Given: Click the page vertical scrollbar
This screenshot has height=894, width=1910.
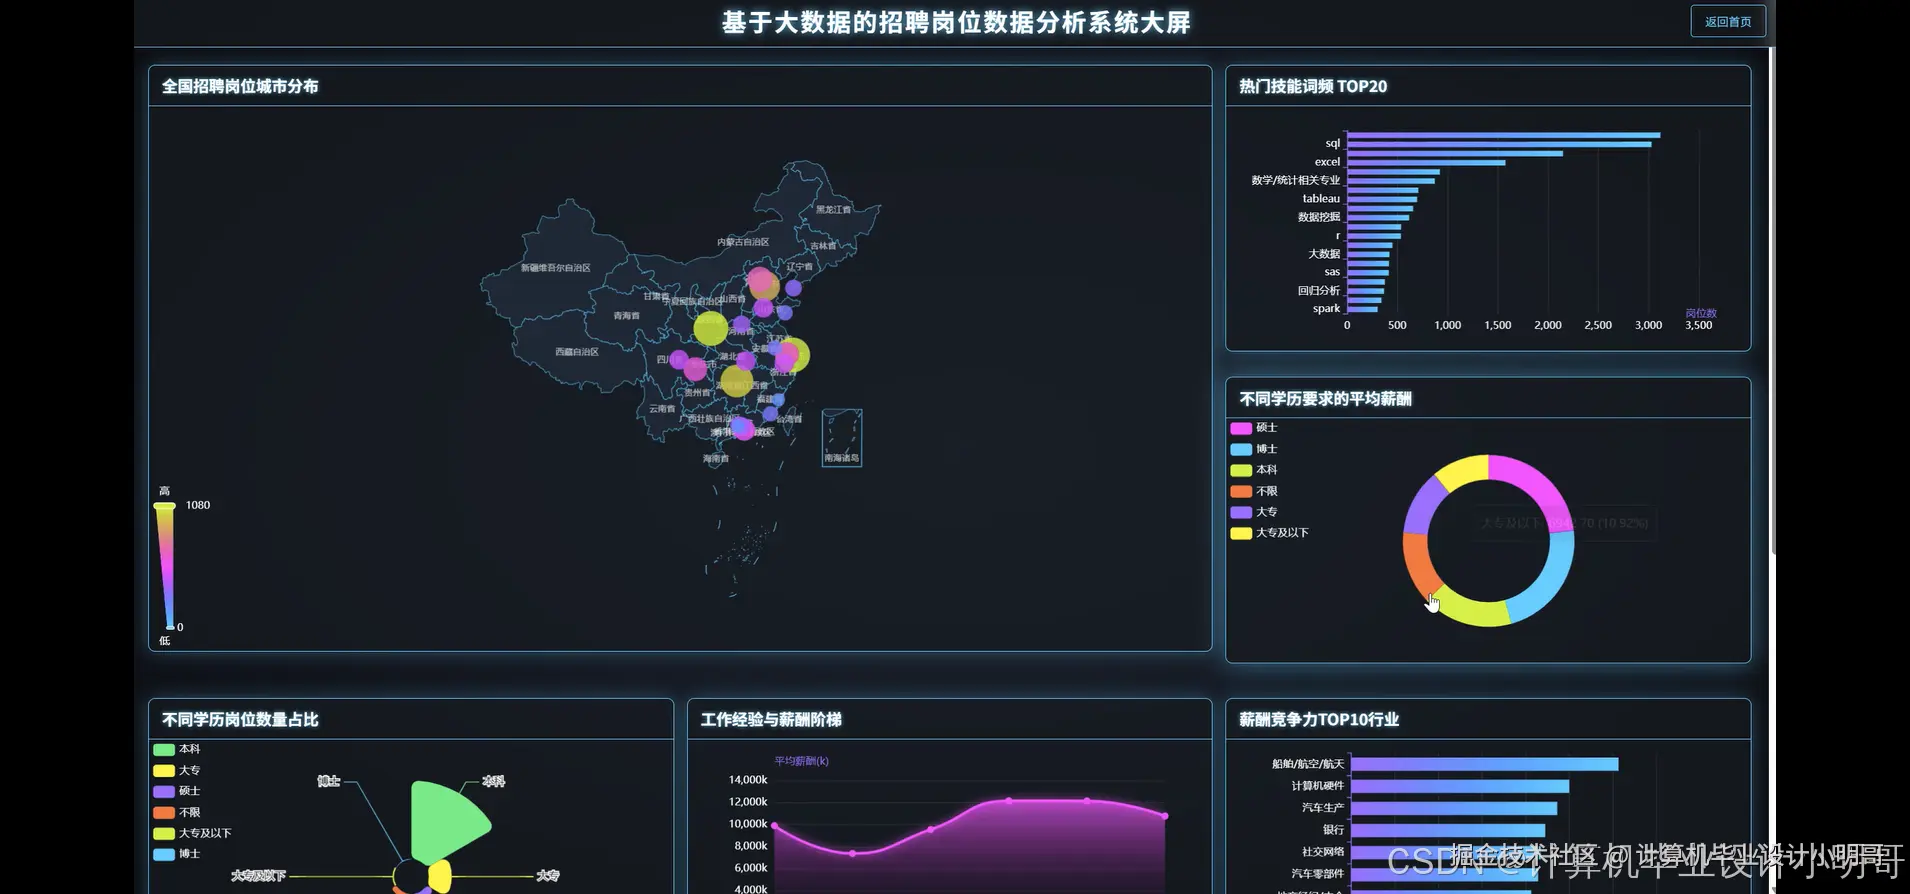Looking at the screenshot, I should click(1773, 300).
